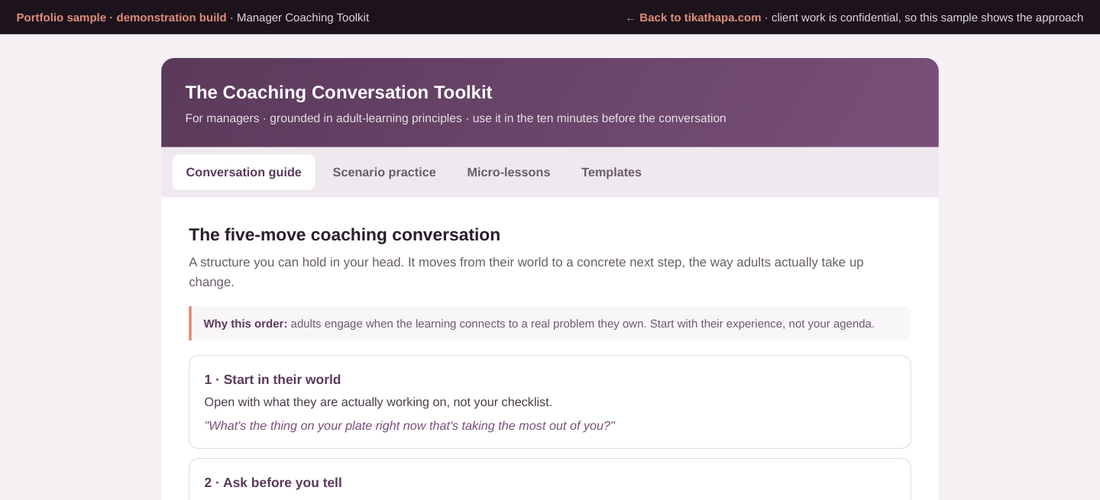Switch to the Scenario practice tab
Screen dimensions: 1100x500
pyautogui.click(x=384, y=173)
